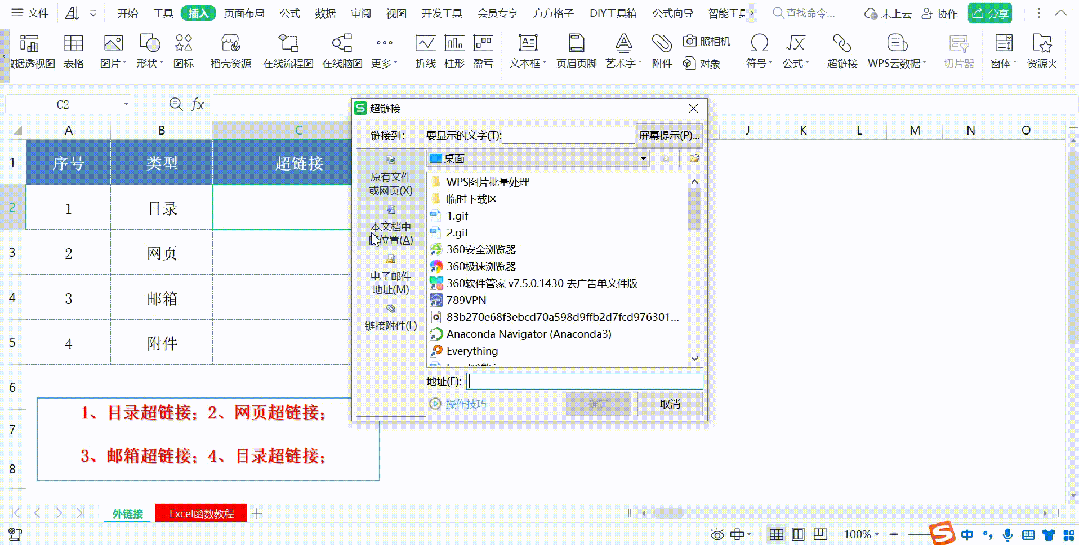Screen dimensions: 1079x545
Task: Select 本文档中的位置 link target
Action: coord(391,225)
